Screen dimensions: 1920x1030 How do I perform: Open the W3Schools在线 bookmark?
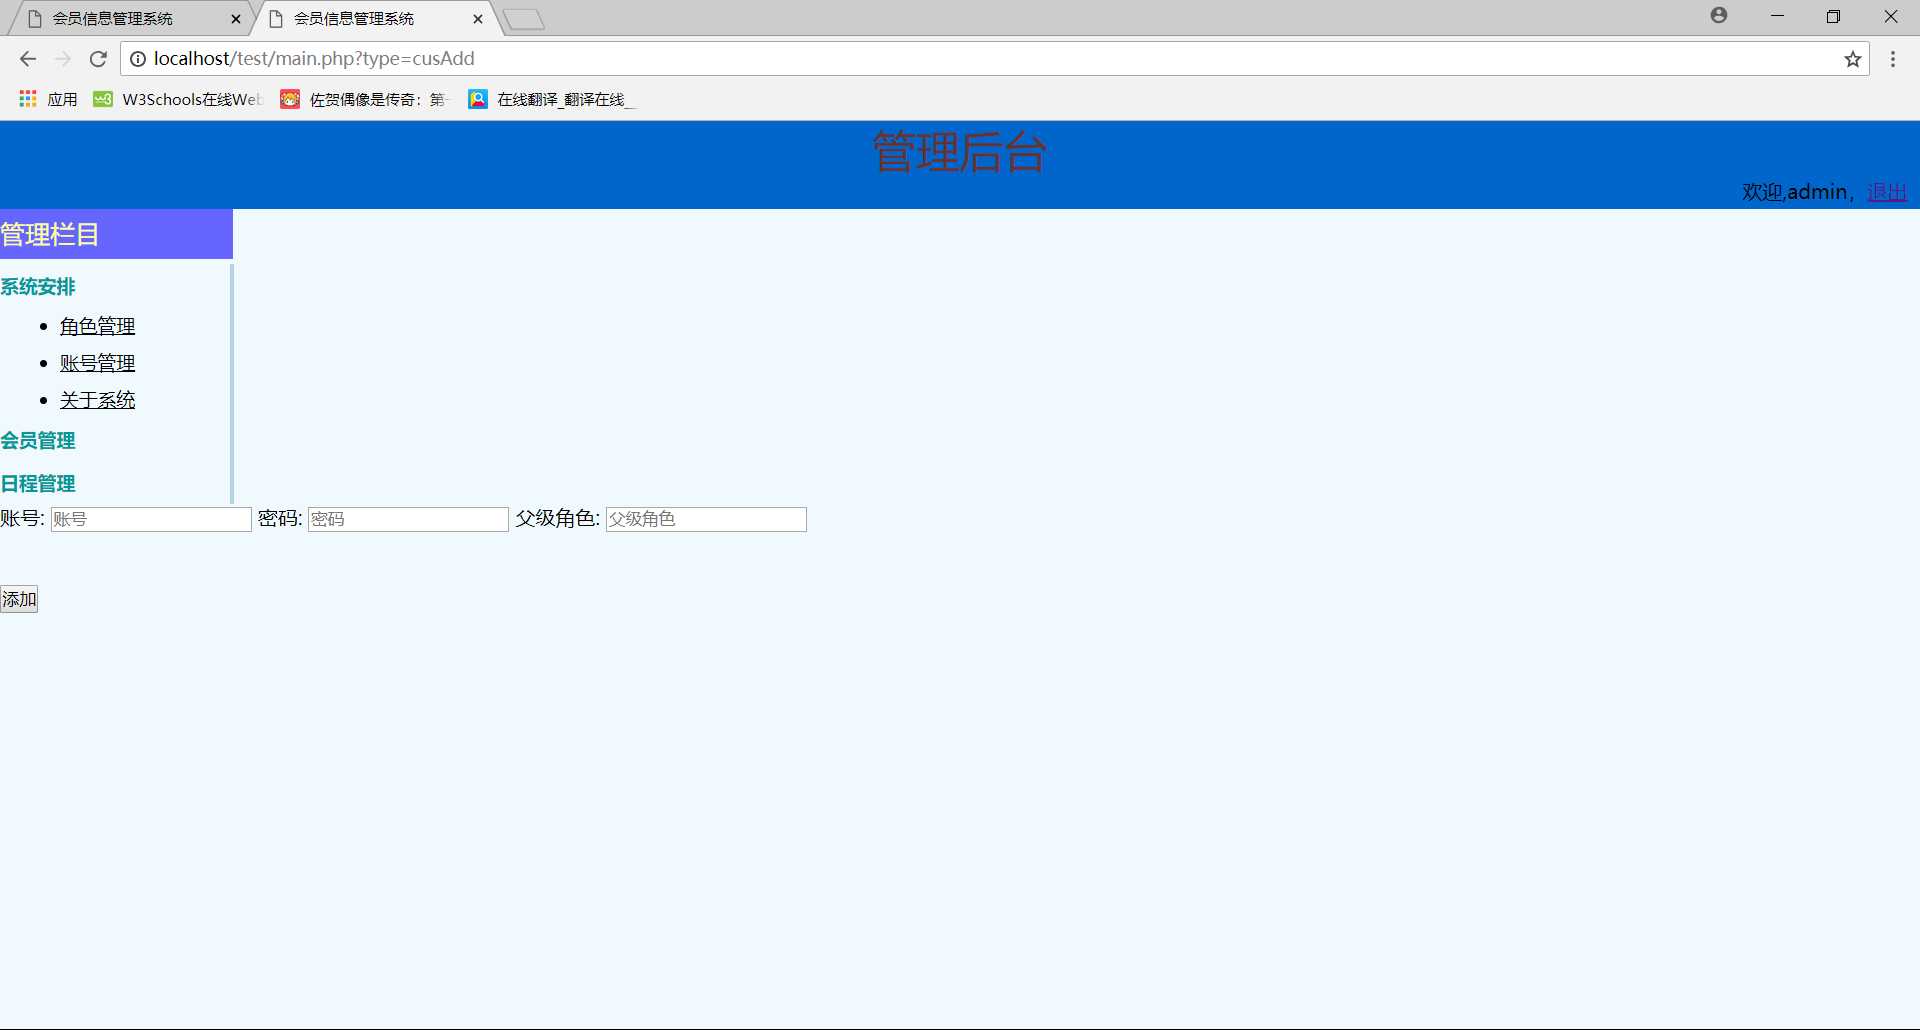coord(177,99)
